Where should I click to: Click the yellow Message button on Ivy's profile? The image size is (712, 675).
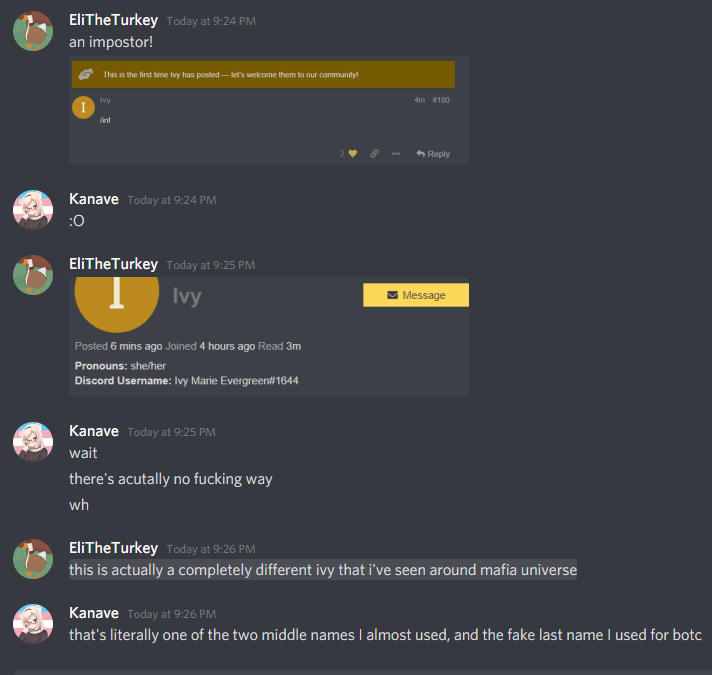coord(416,295)
